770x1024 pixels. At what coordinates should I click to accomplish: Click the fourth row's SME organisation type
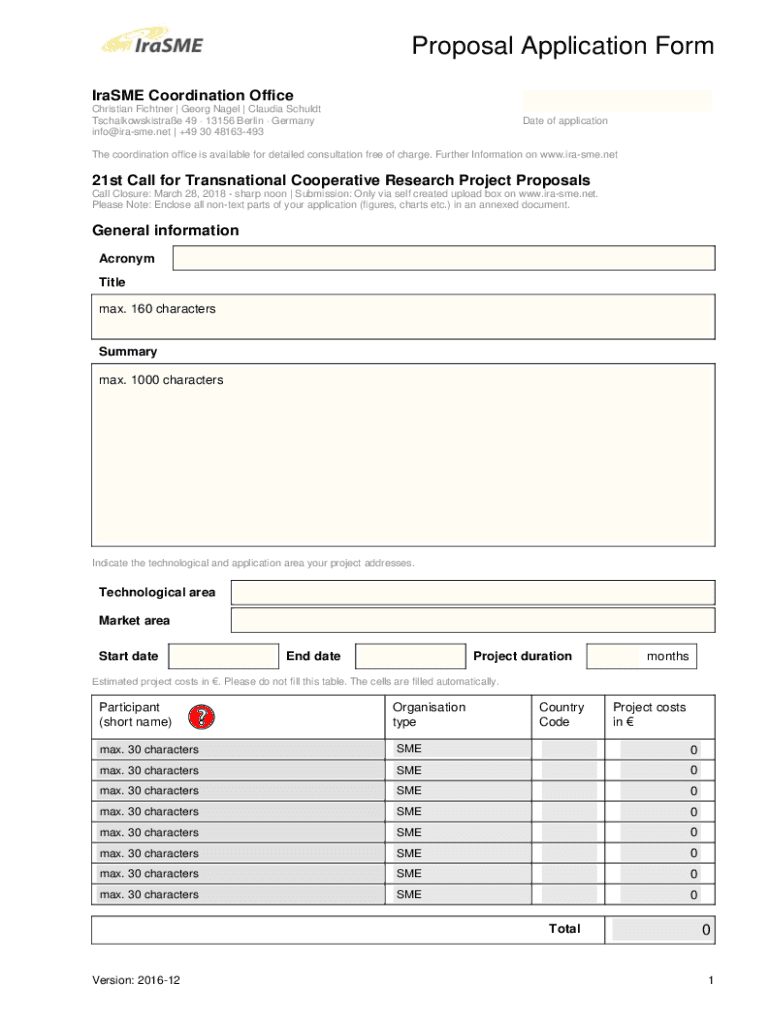[x=458, y=812]
